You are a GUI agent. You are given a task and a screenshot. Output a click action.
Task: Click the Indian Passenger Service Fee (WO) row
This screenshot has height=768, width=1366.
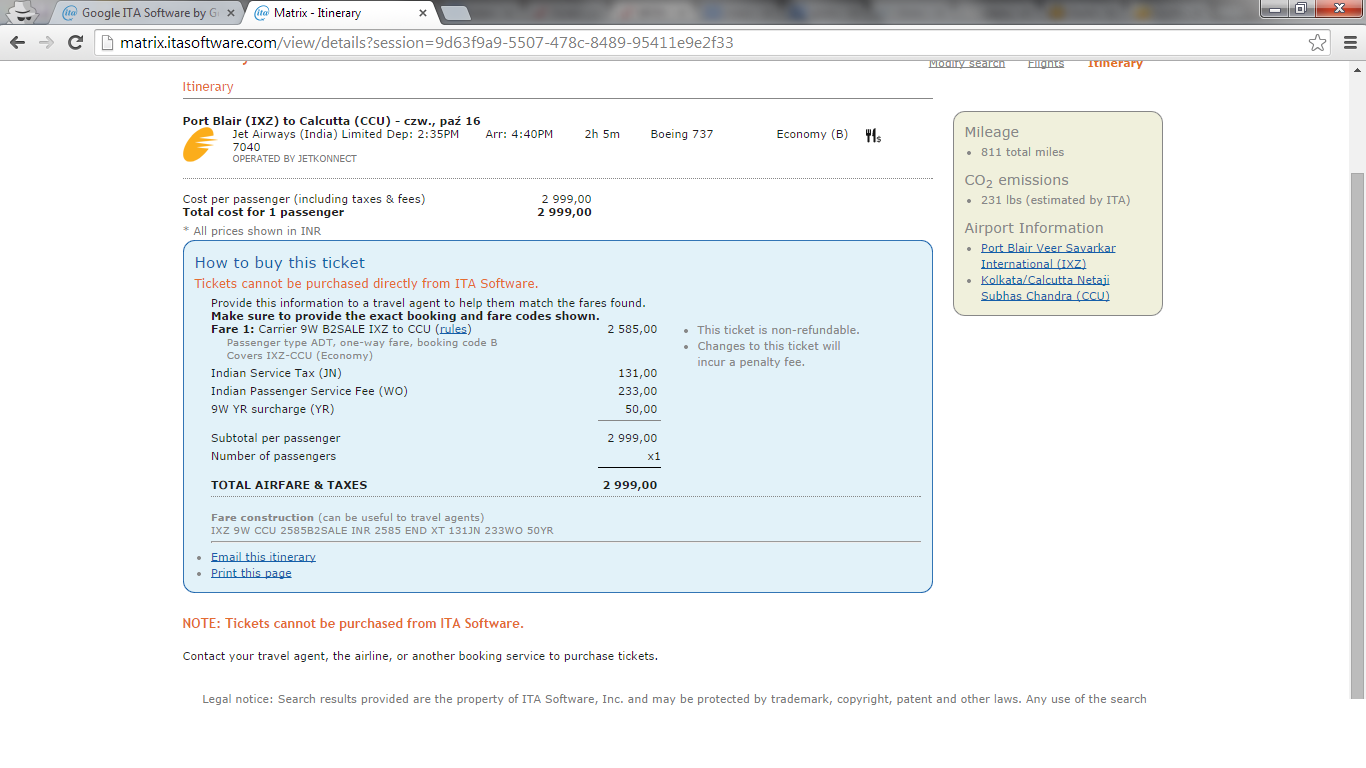pyautogui.click(x=434, y=391)
